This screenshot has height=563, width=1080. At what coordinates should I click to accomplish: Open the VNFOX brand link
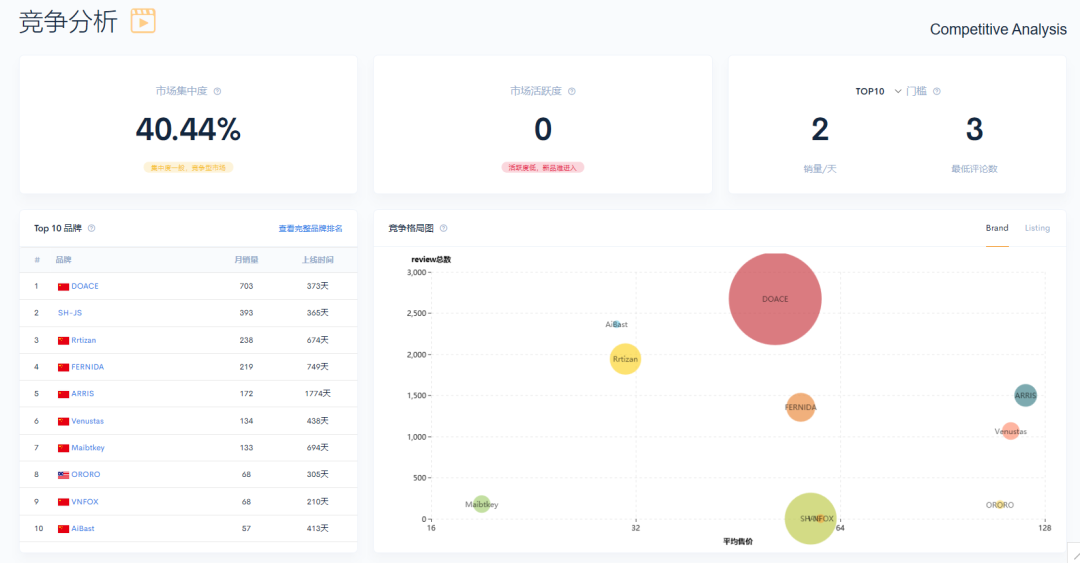click(85, 502)
